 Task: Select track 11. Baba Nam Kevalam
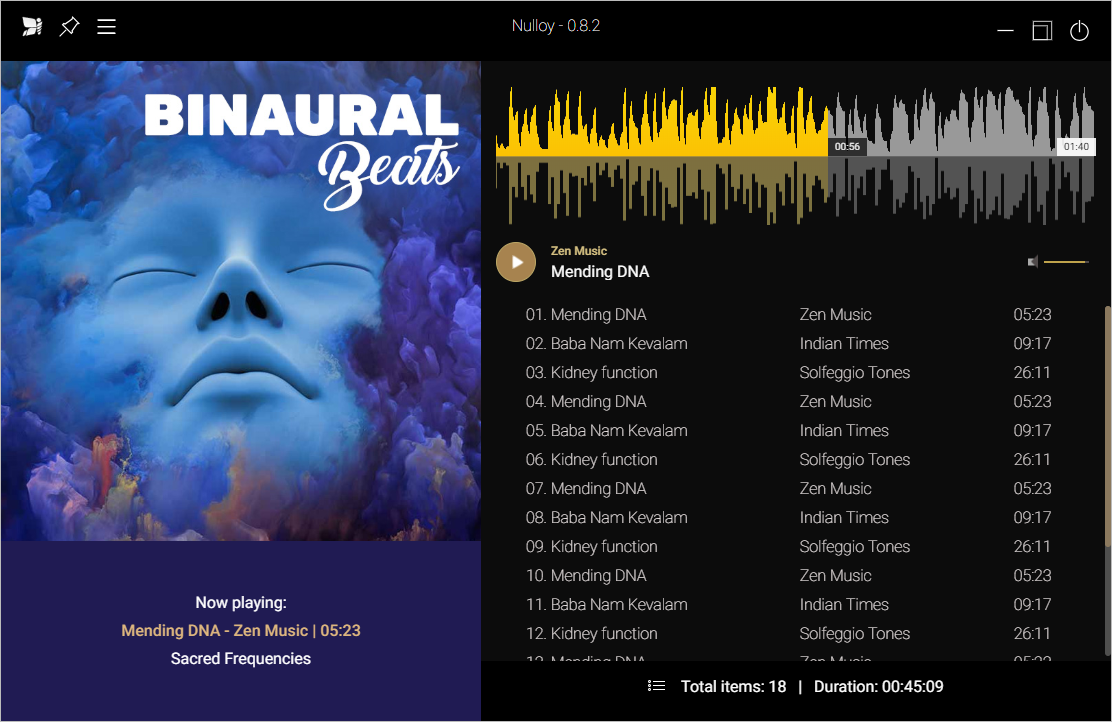tap(788, 605)
